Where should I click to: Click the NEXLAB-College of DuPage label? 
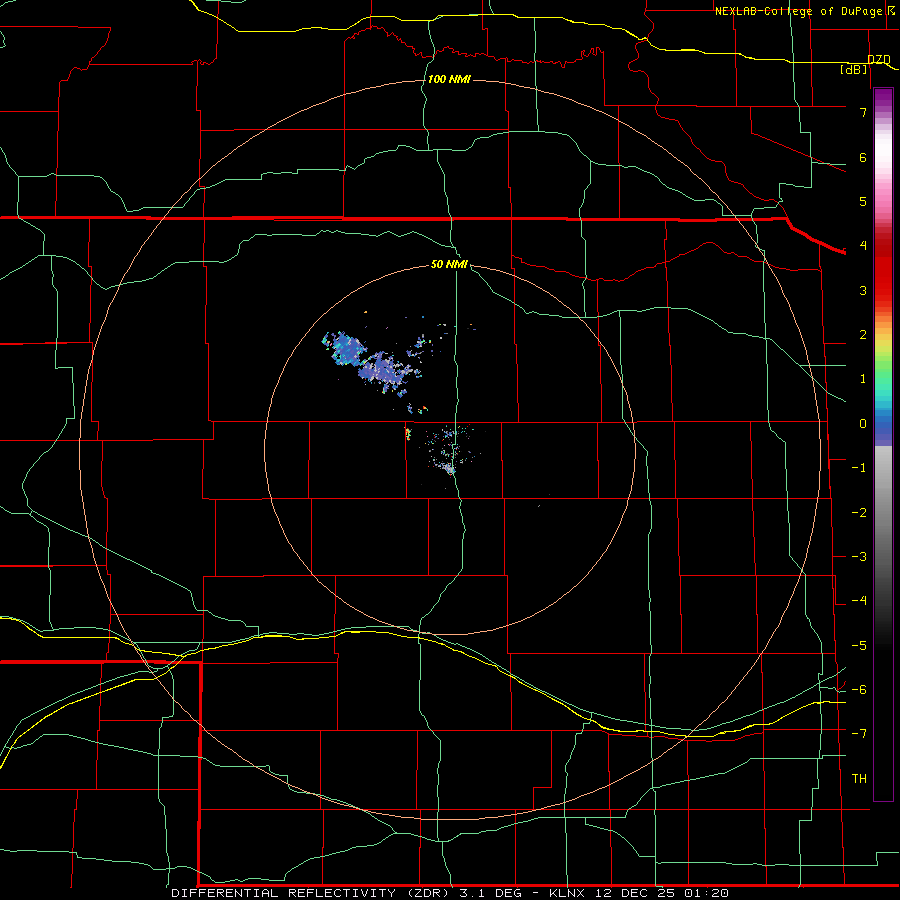[798, 11]
